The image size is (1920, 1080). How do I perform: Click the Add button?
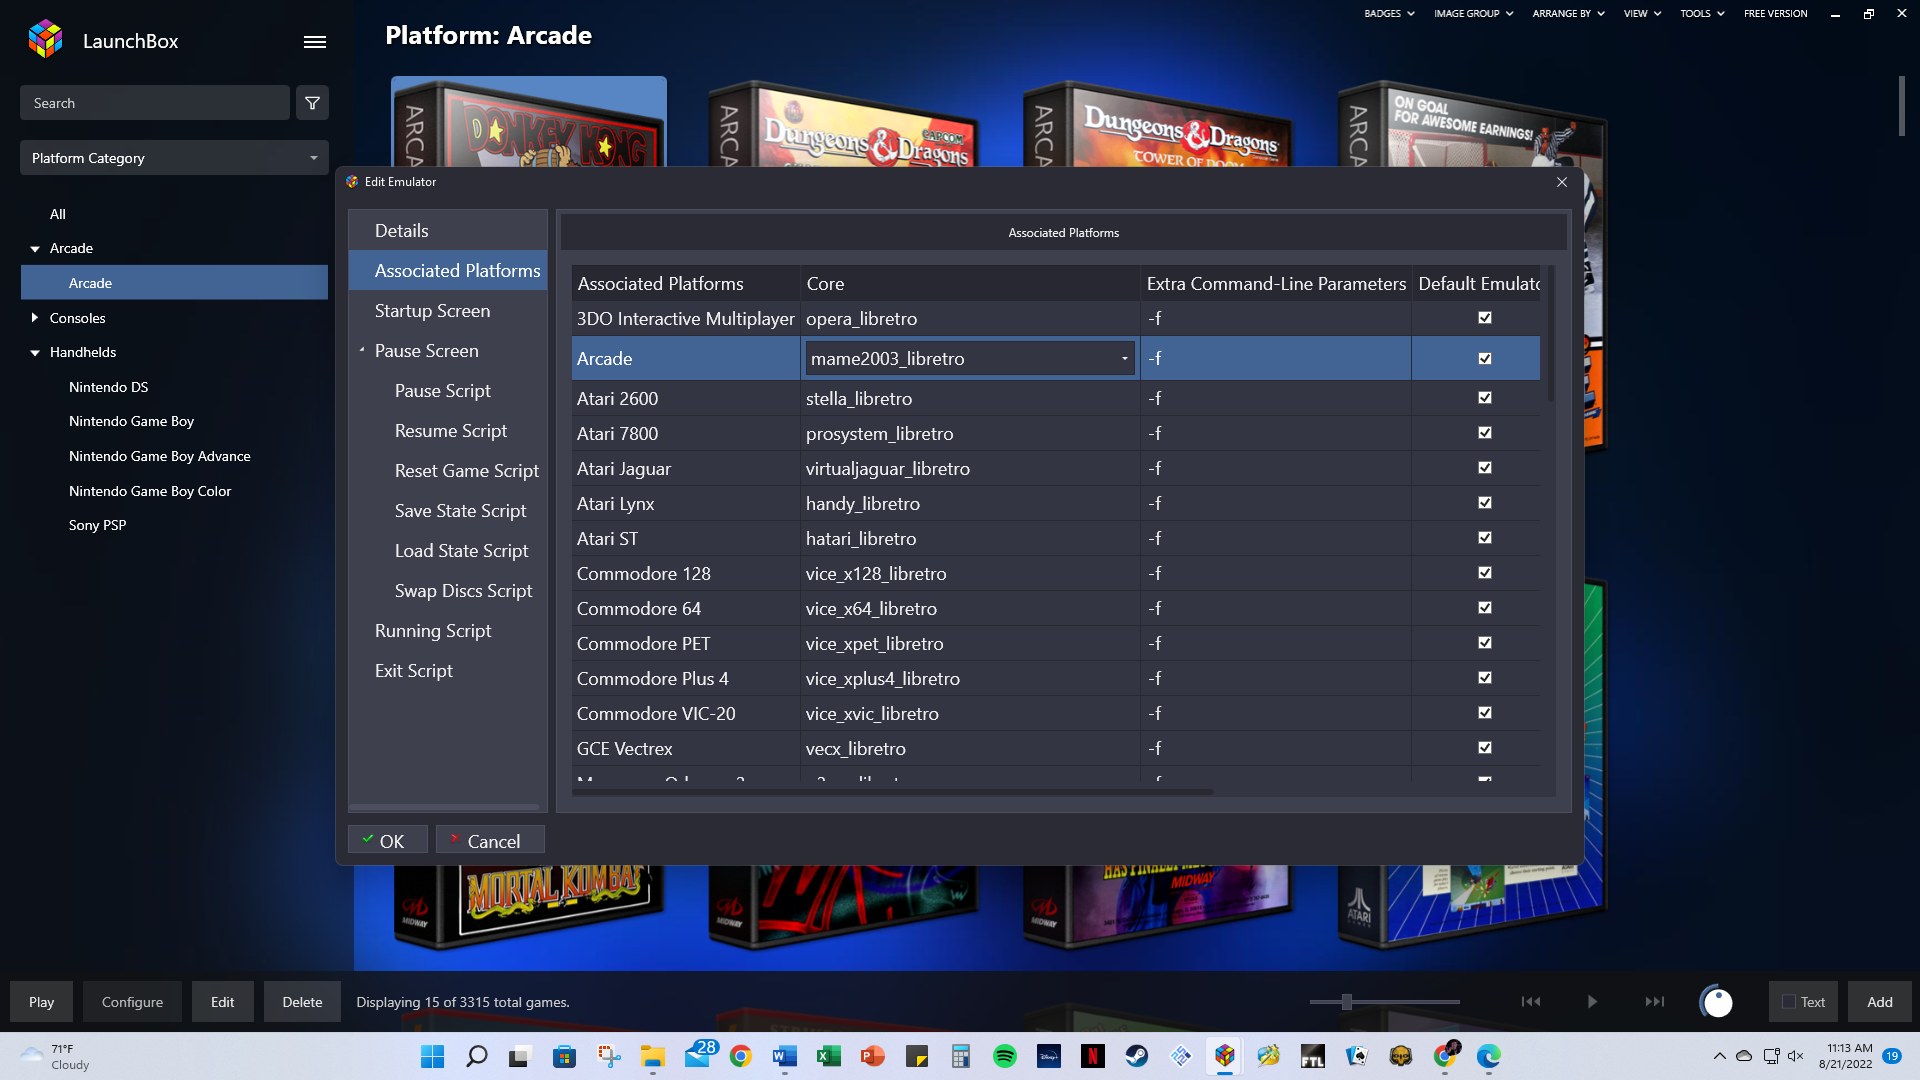pyautogui.click(x=1880, y=1002)
